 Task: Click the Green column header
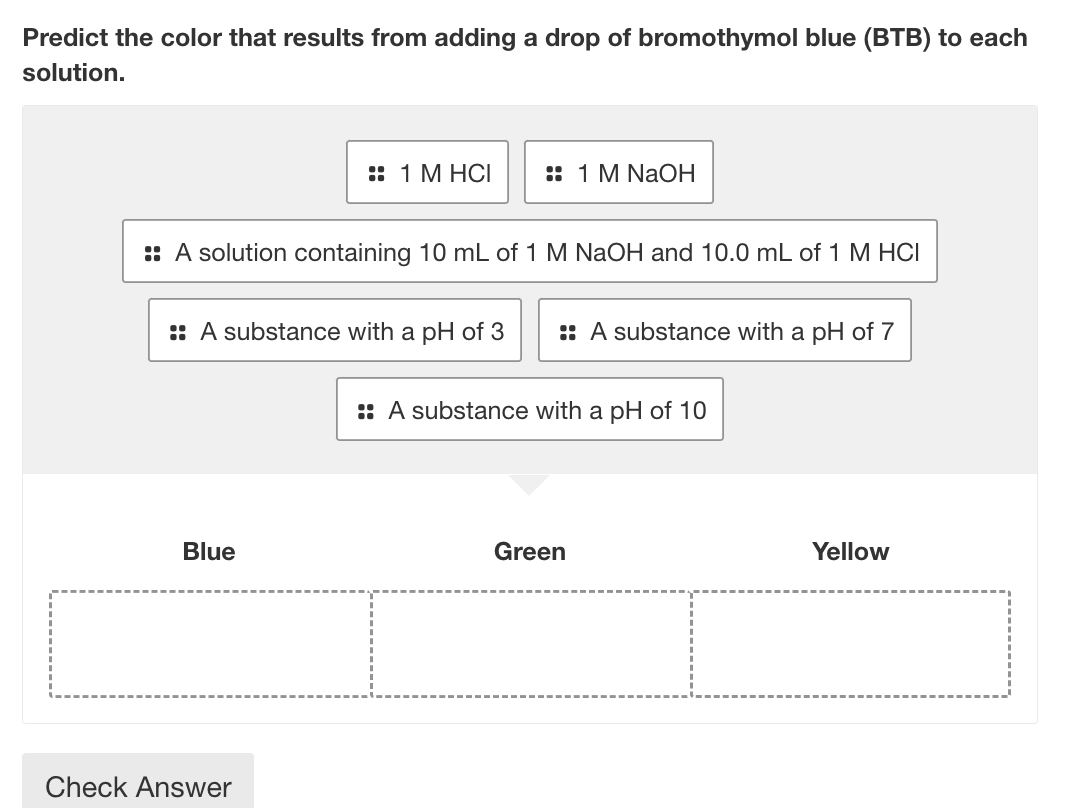click(x=530, y=551)
